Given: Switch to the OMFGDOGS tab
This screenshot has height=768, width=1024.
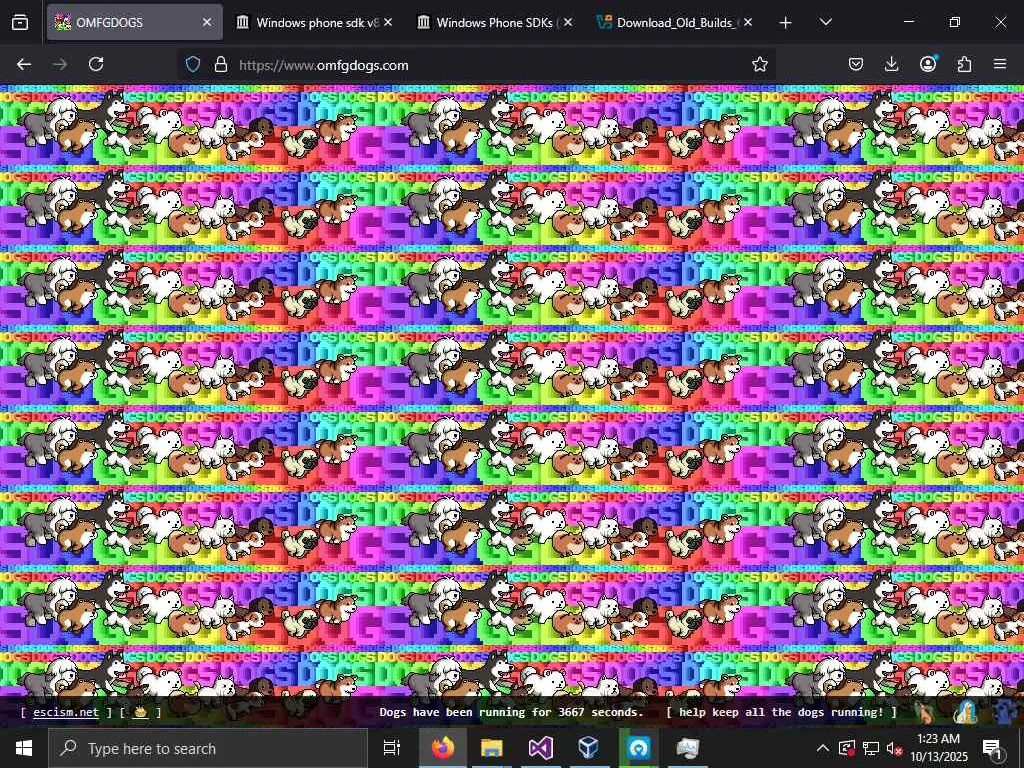Looking at the screenshot, I should pyautogui.click(x=135, y=22).
